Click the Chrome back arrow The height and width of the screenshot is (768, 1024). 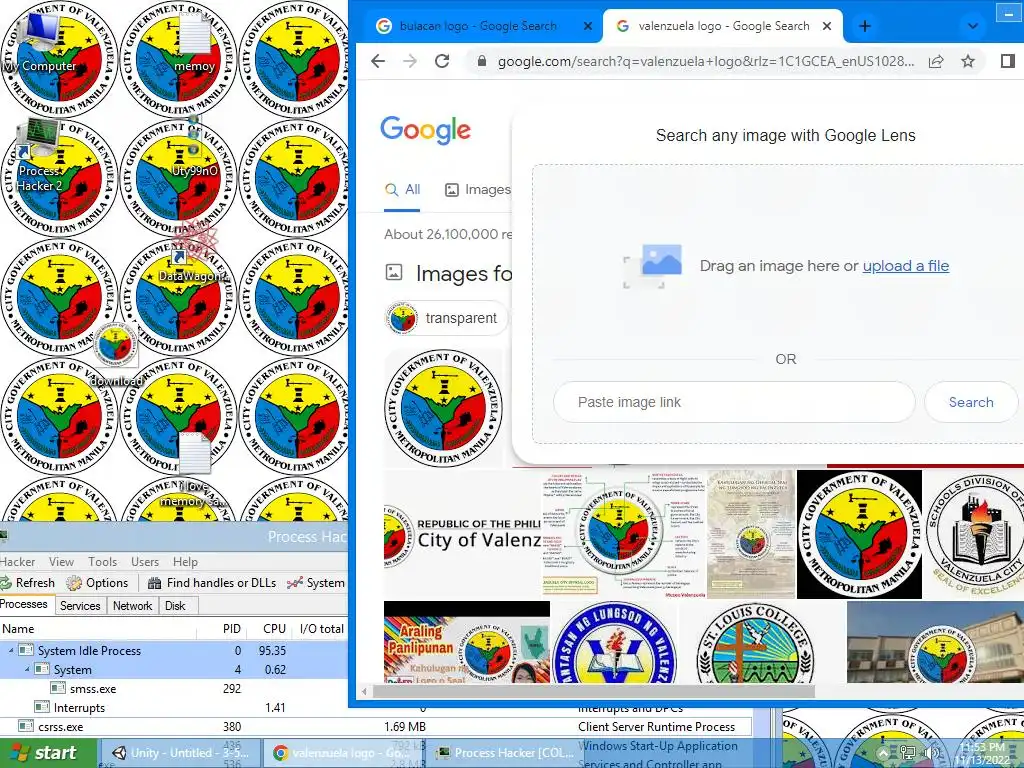(x=378, y=61)
